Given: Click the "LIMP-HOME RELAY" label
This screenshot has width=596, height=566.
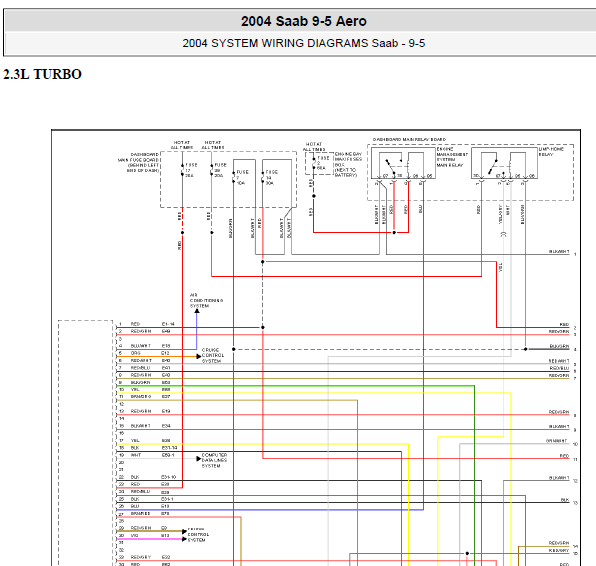Looking at the screenshot, I should [x=551, y=152].
